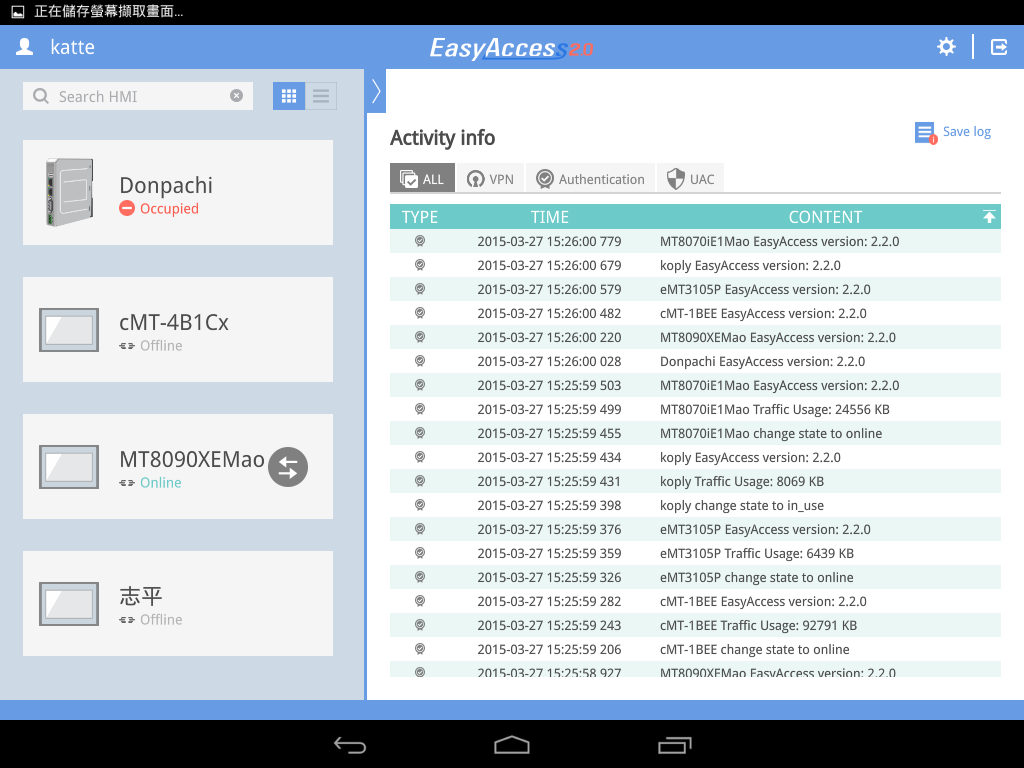Click the MT8090XEMao Online status
This screenshot has height=768, width=1024.
(x=161, y=483)
